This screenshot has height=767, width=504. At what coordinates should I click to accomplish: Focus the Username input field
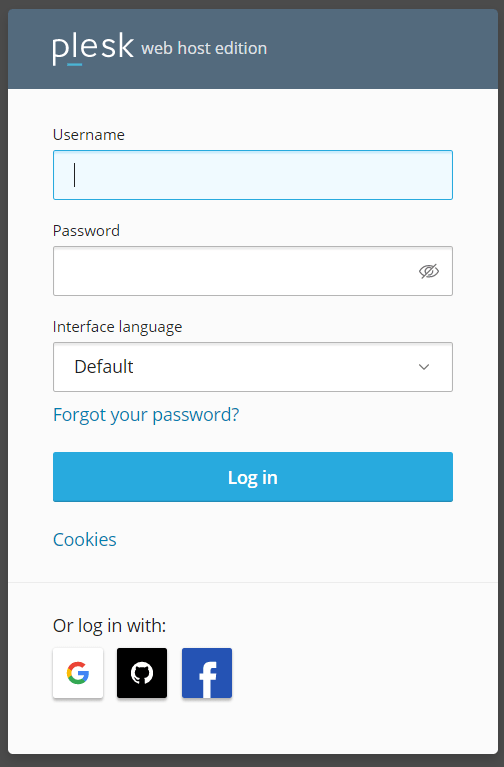tap(252, 175)
